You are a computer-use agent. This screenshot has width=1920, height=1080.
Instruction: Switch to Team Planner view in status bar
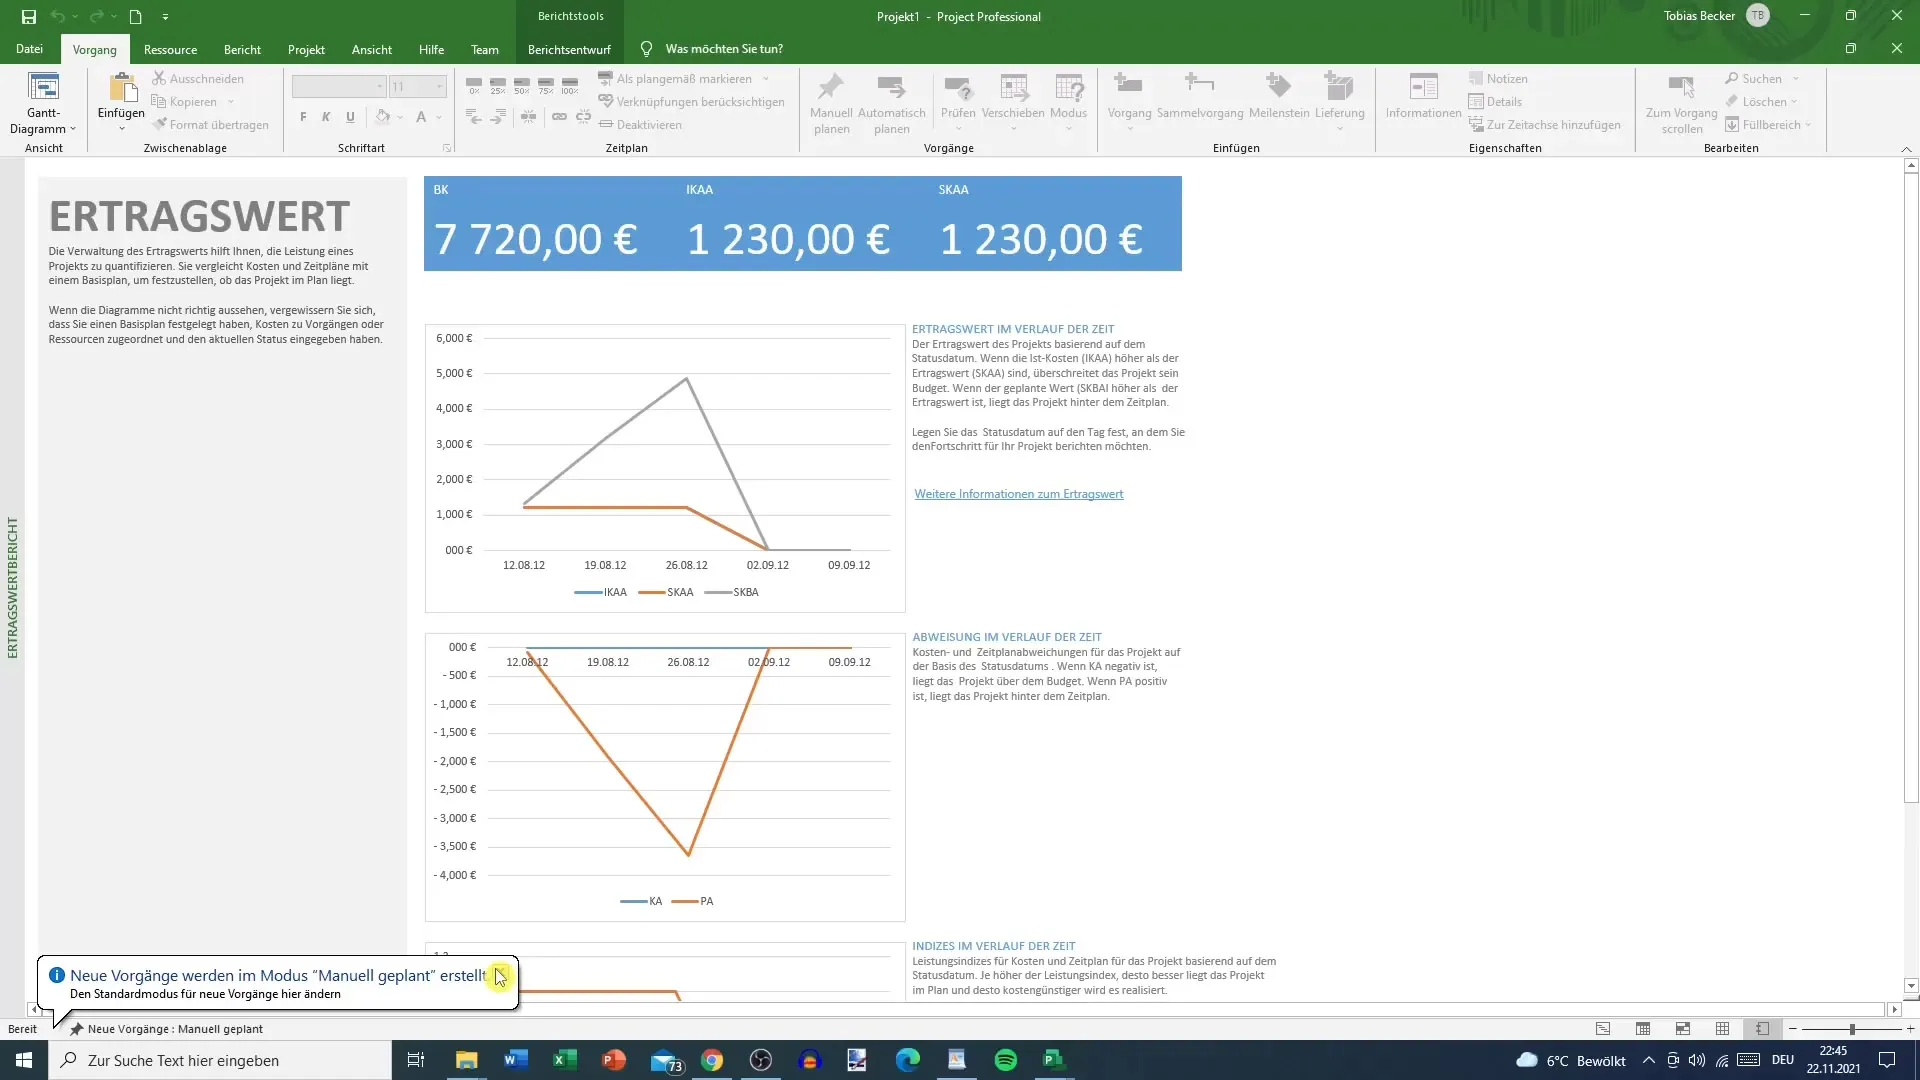[1683, 1029]
